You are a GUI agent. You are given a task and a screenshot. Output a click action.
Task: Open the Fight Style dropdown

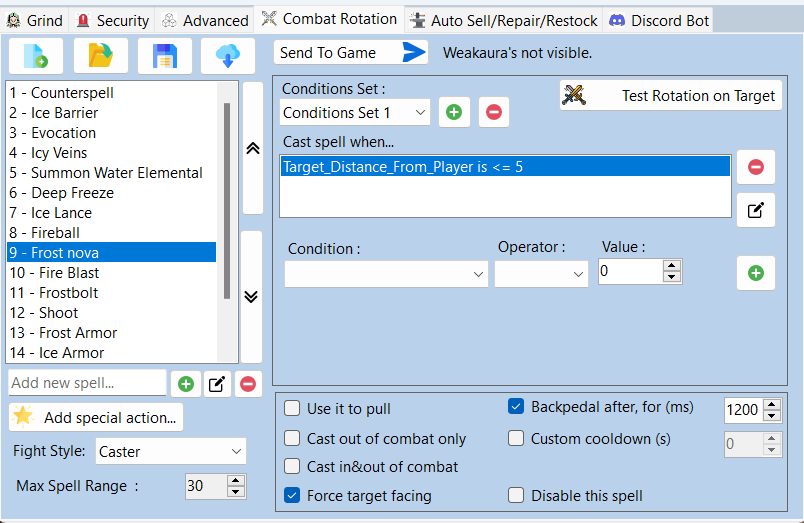click(x=170, y=452)
